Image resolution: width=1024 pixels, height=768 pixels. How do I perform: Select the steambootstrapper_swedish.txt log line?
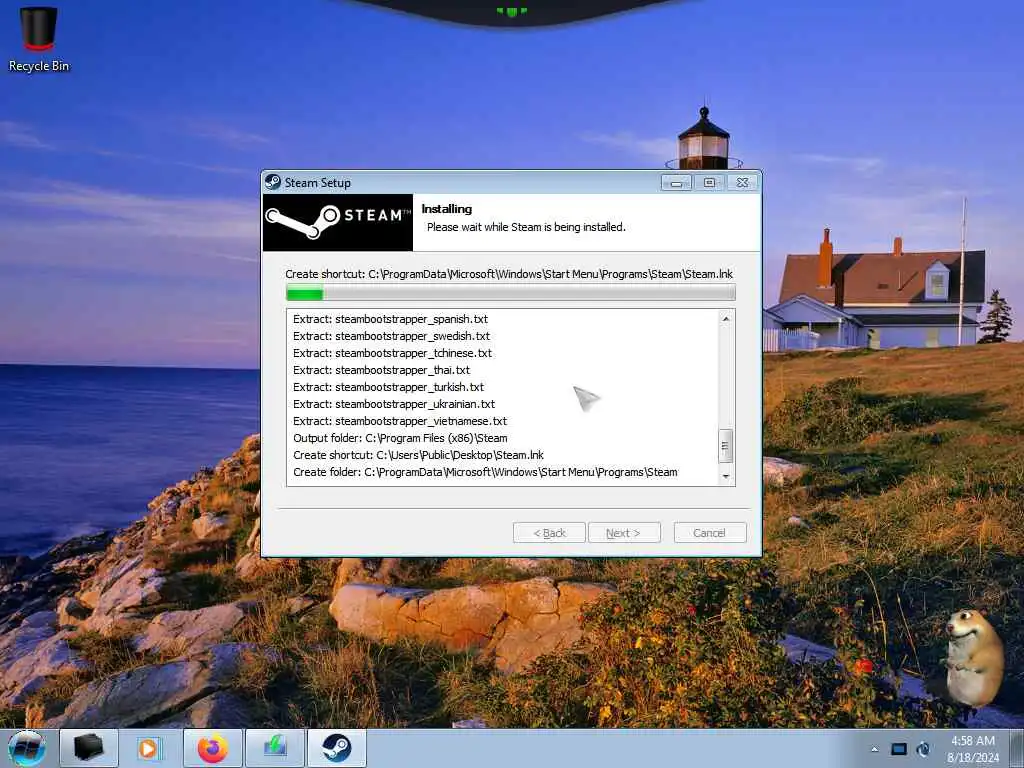pos(391,336)
